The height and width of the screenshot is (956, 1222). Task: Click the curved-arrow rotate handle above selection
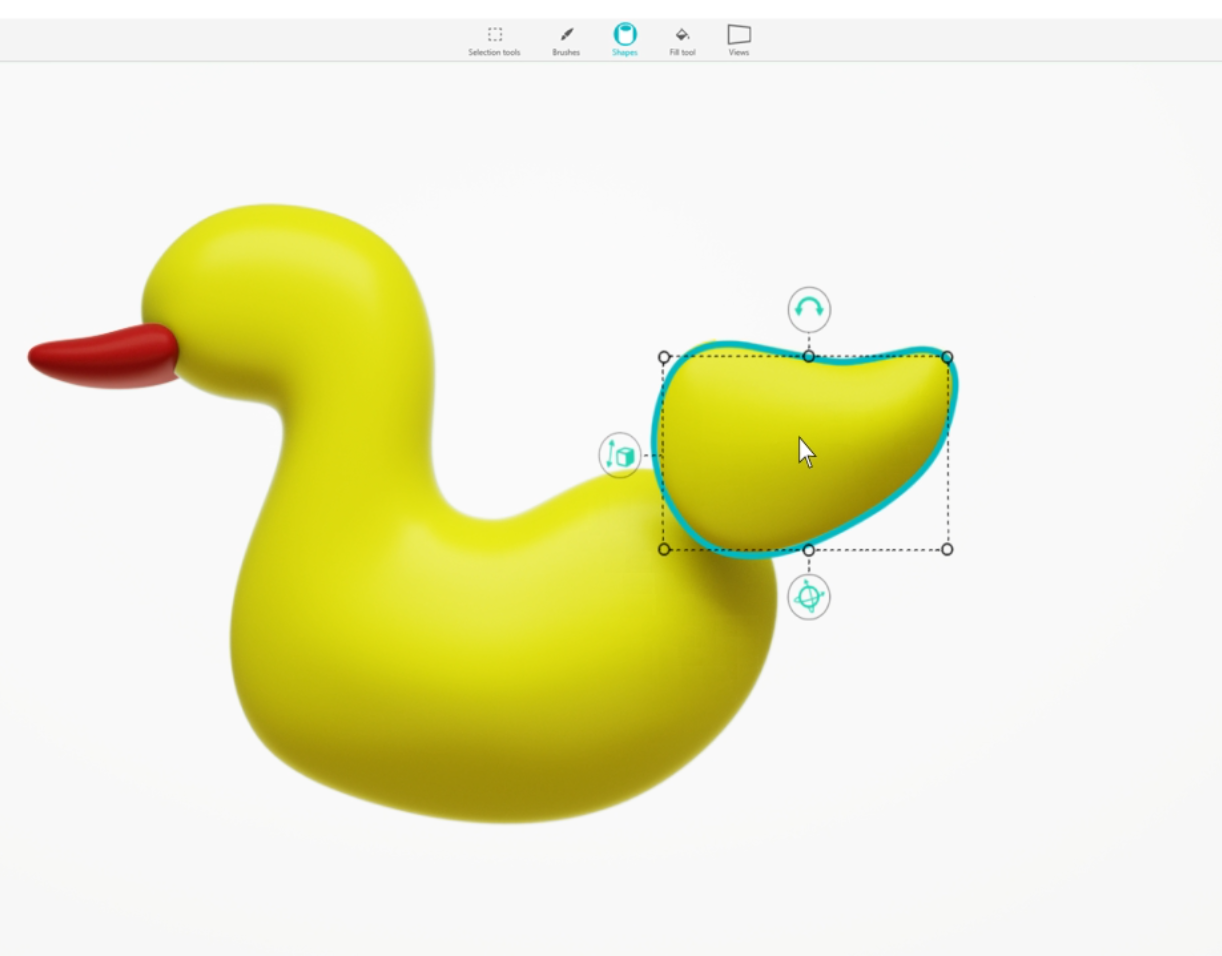point(809,310)
